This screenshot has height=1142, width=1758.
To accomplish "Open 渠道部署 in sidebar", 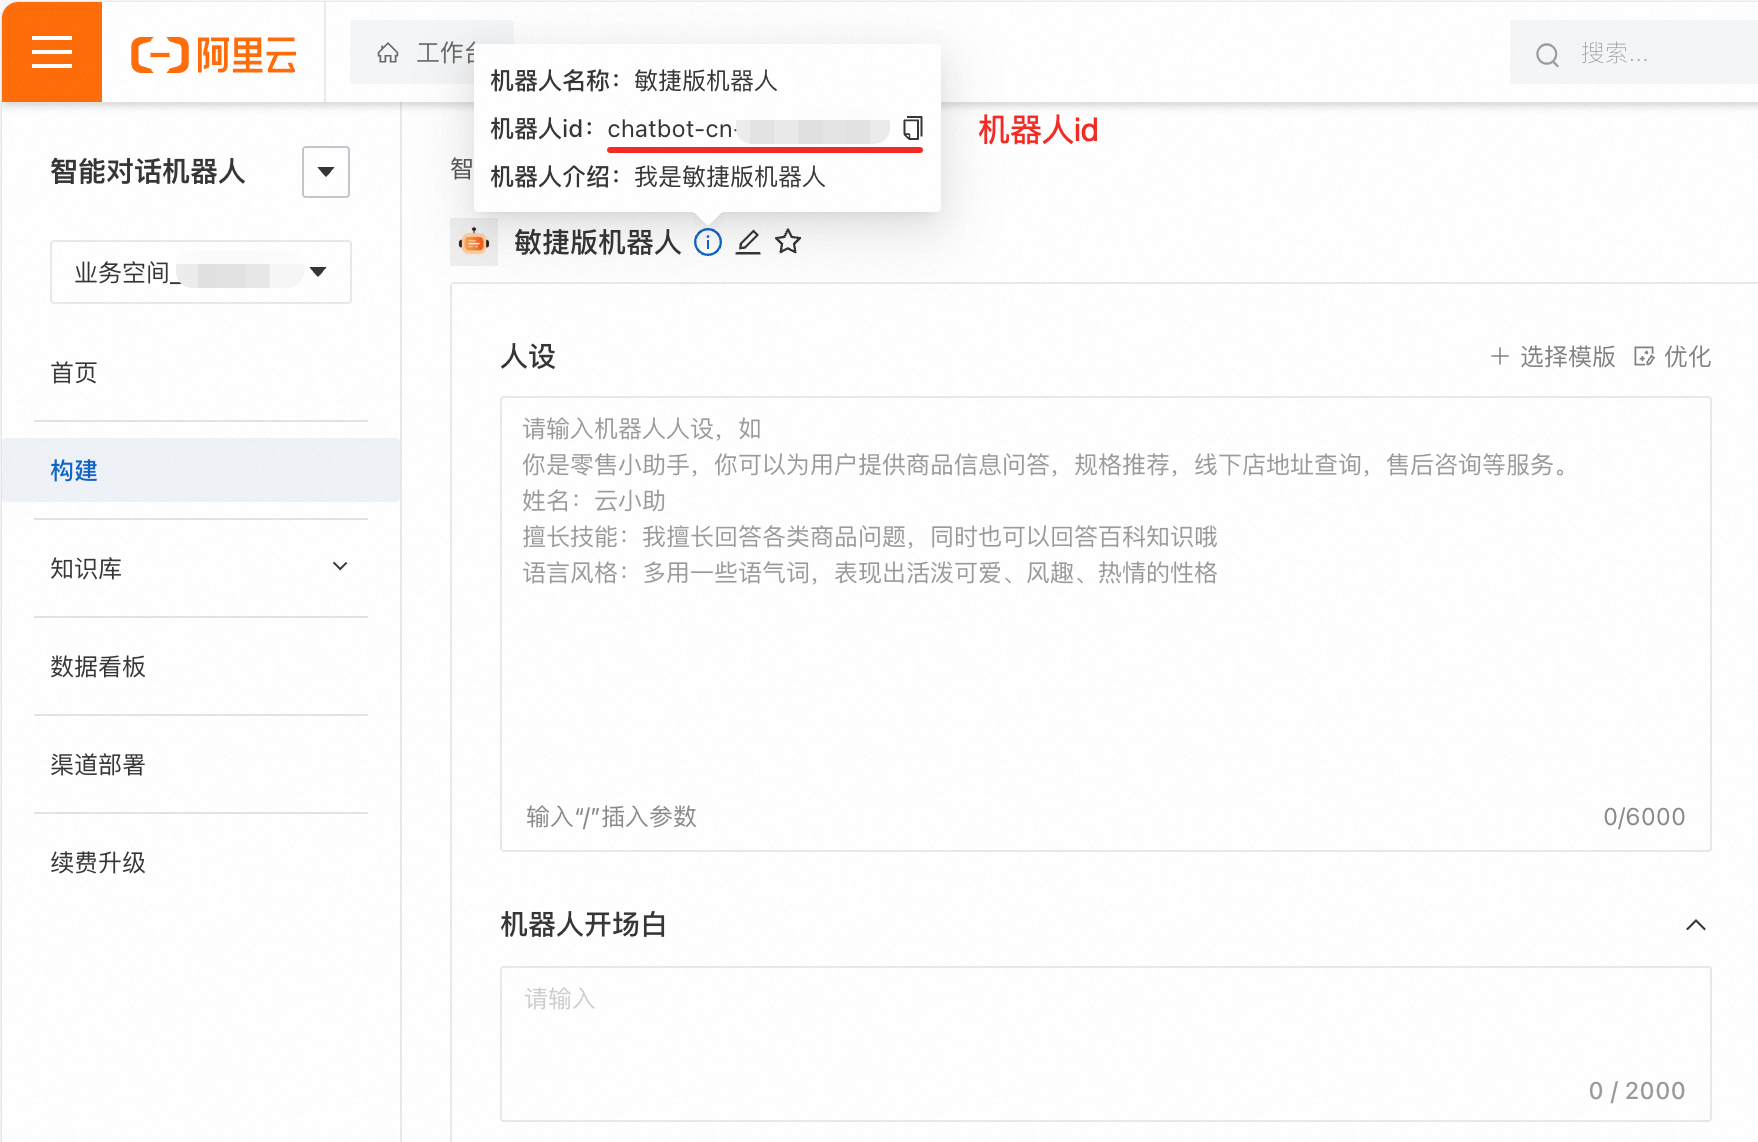I will 98,765.
